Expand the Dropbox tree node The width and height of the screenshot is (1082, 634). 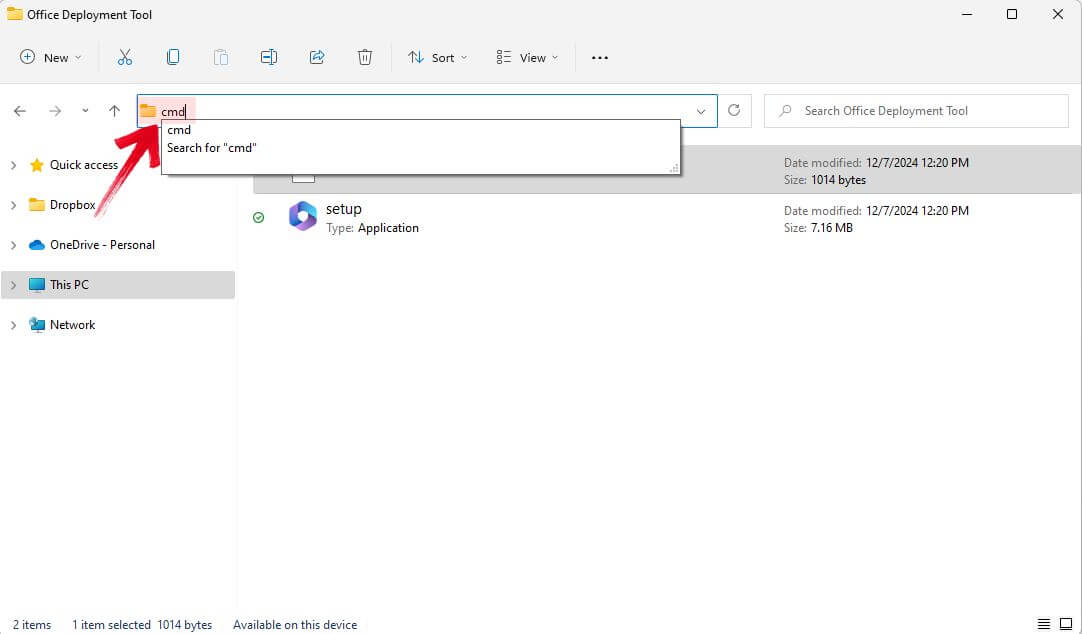pos(13,205)
